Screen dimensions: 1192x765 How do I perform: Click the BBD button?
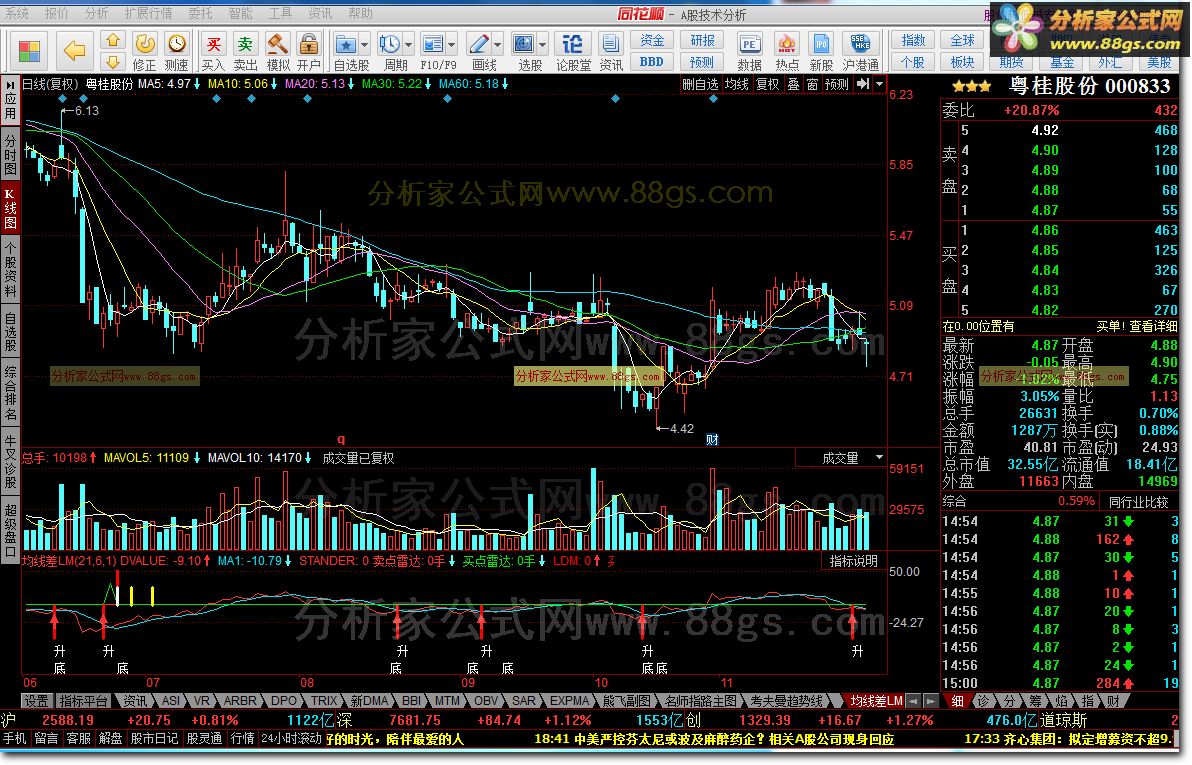pyautogui.click(x=651, y=62)
